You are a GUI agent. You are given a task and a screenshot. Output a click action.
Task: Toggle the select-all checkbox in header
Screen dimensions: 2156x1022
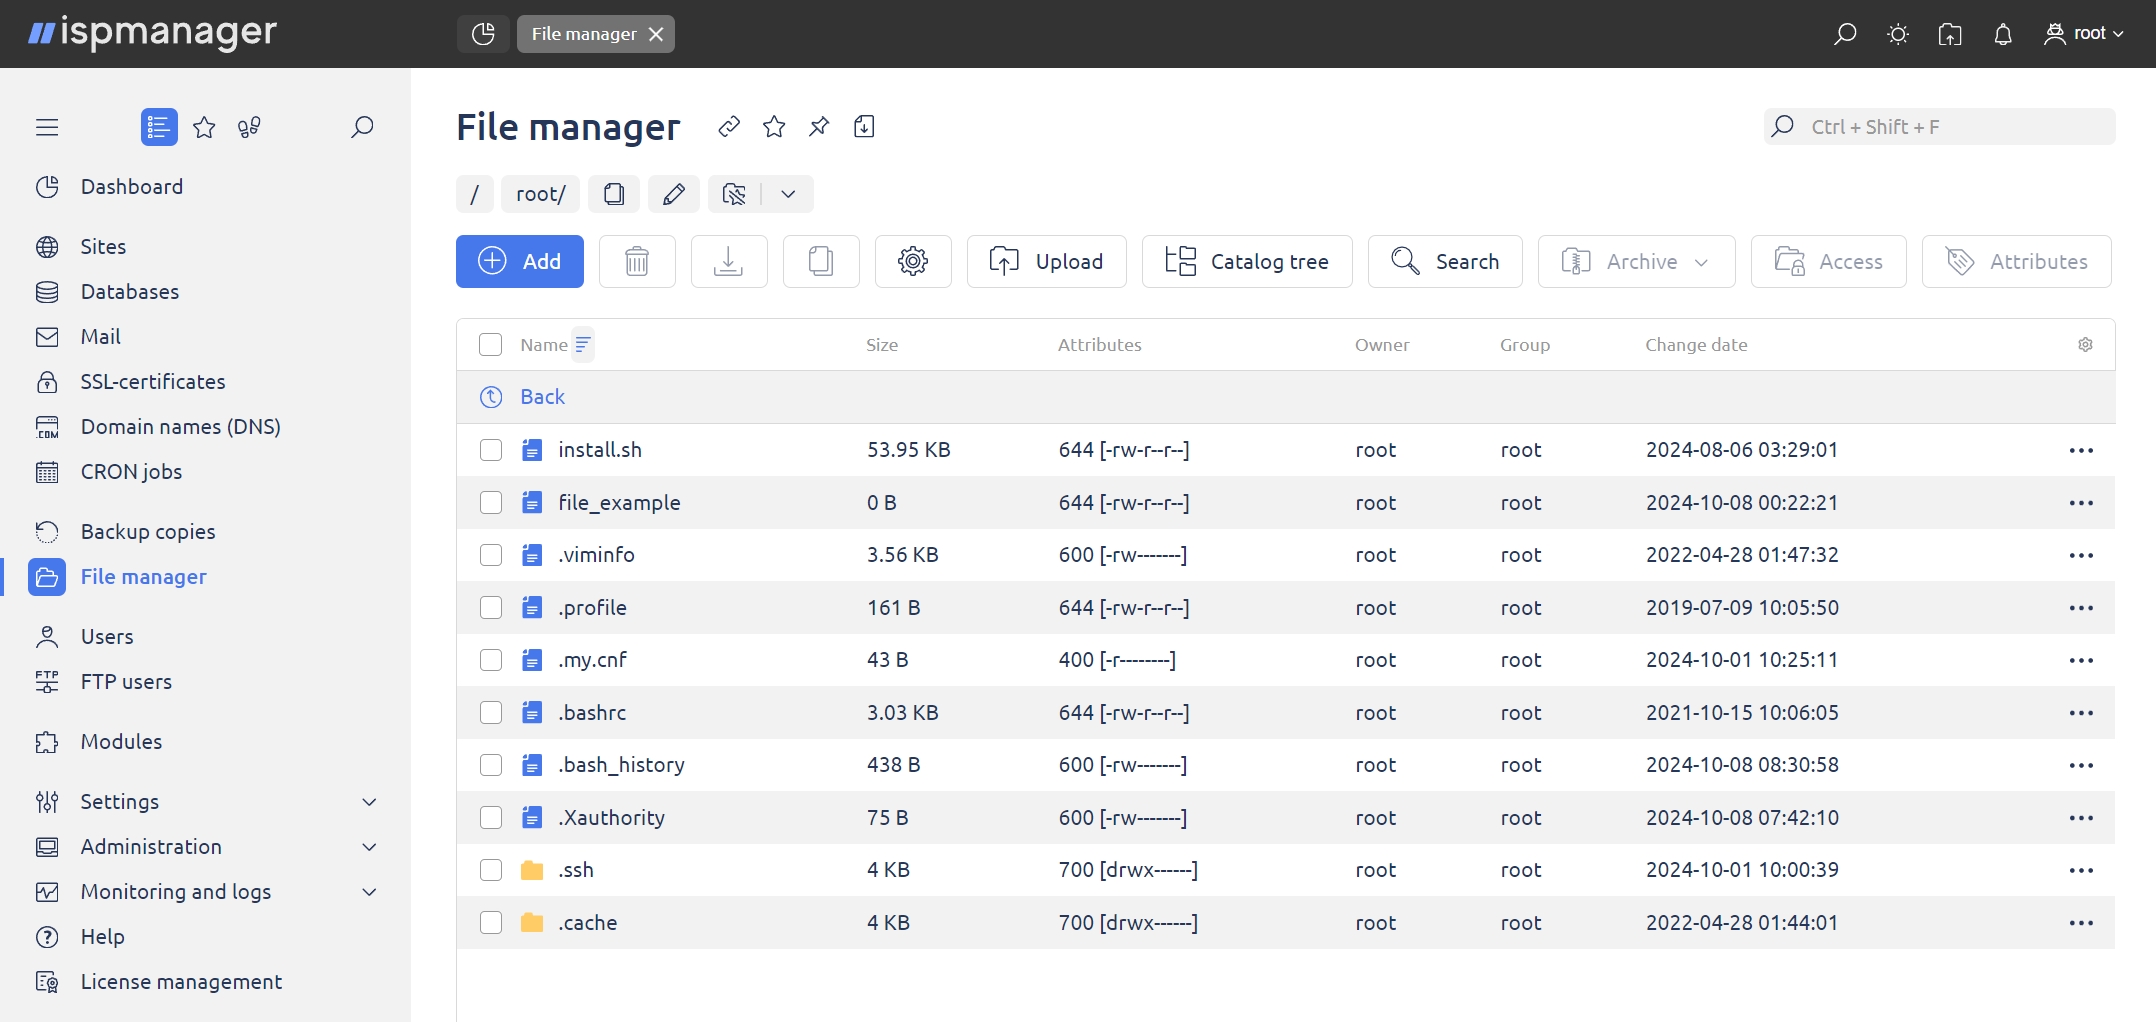[x=491, y=345]
